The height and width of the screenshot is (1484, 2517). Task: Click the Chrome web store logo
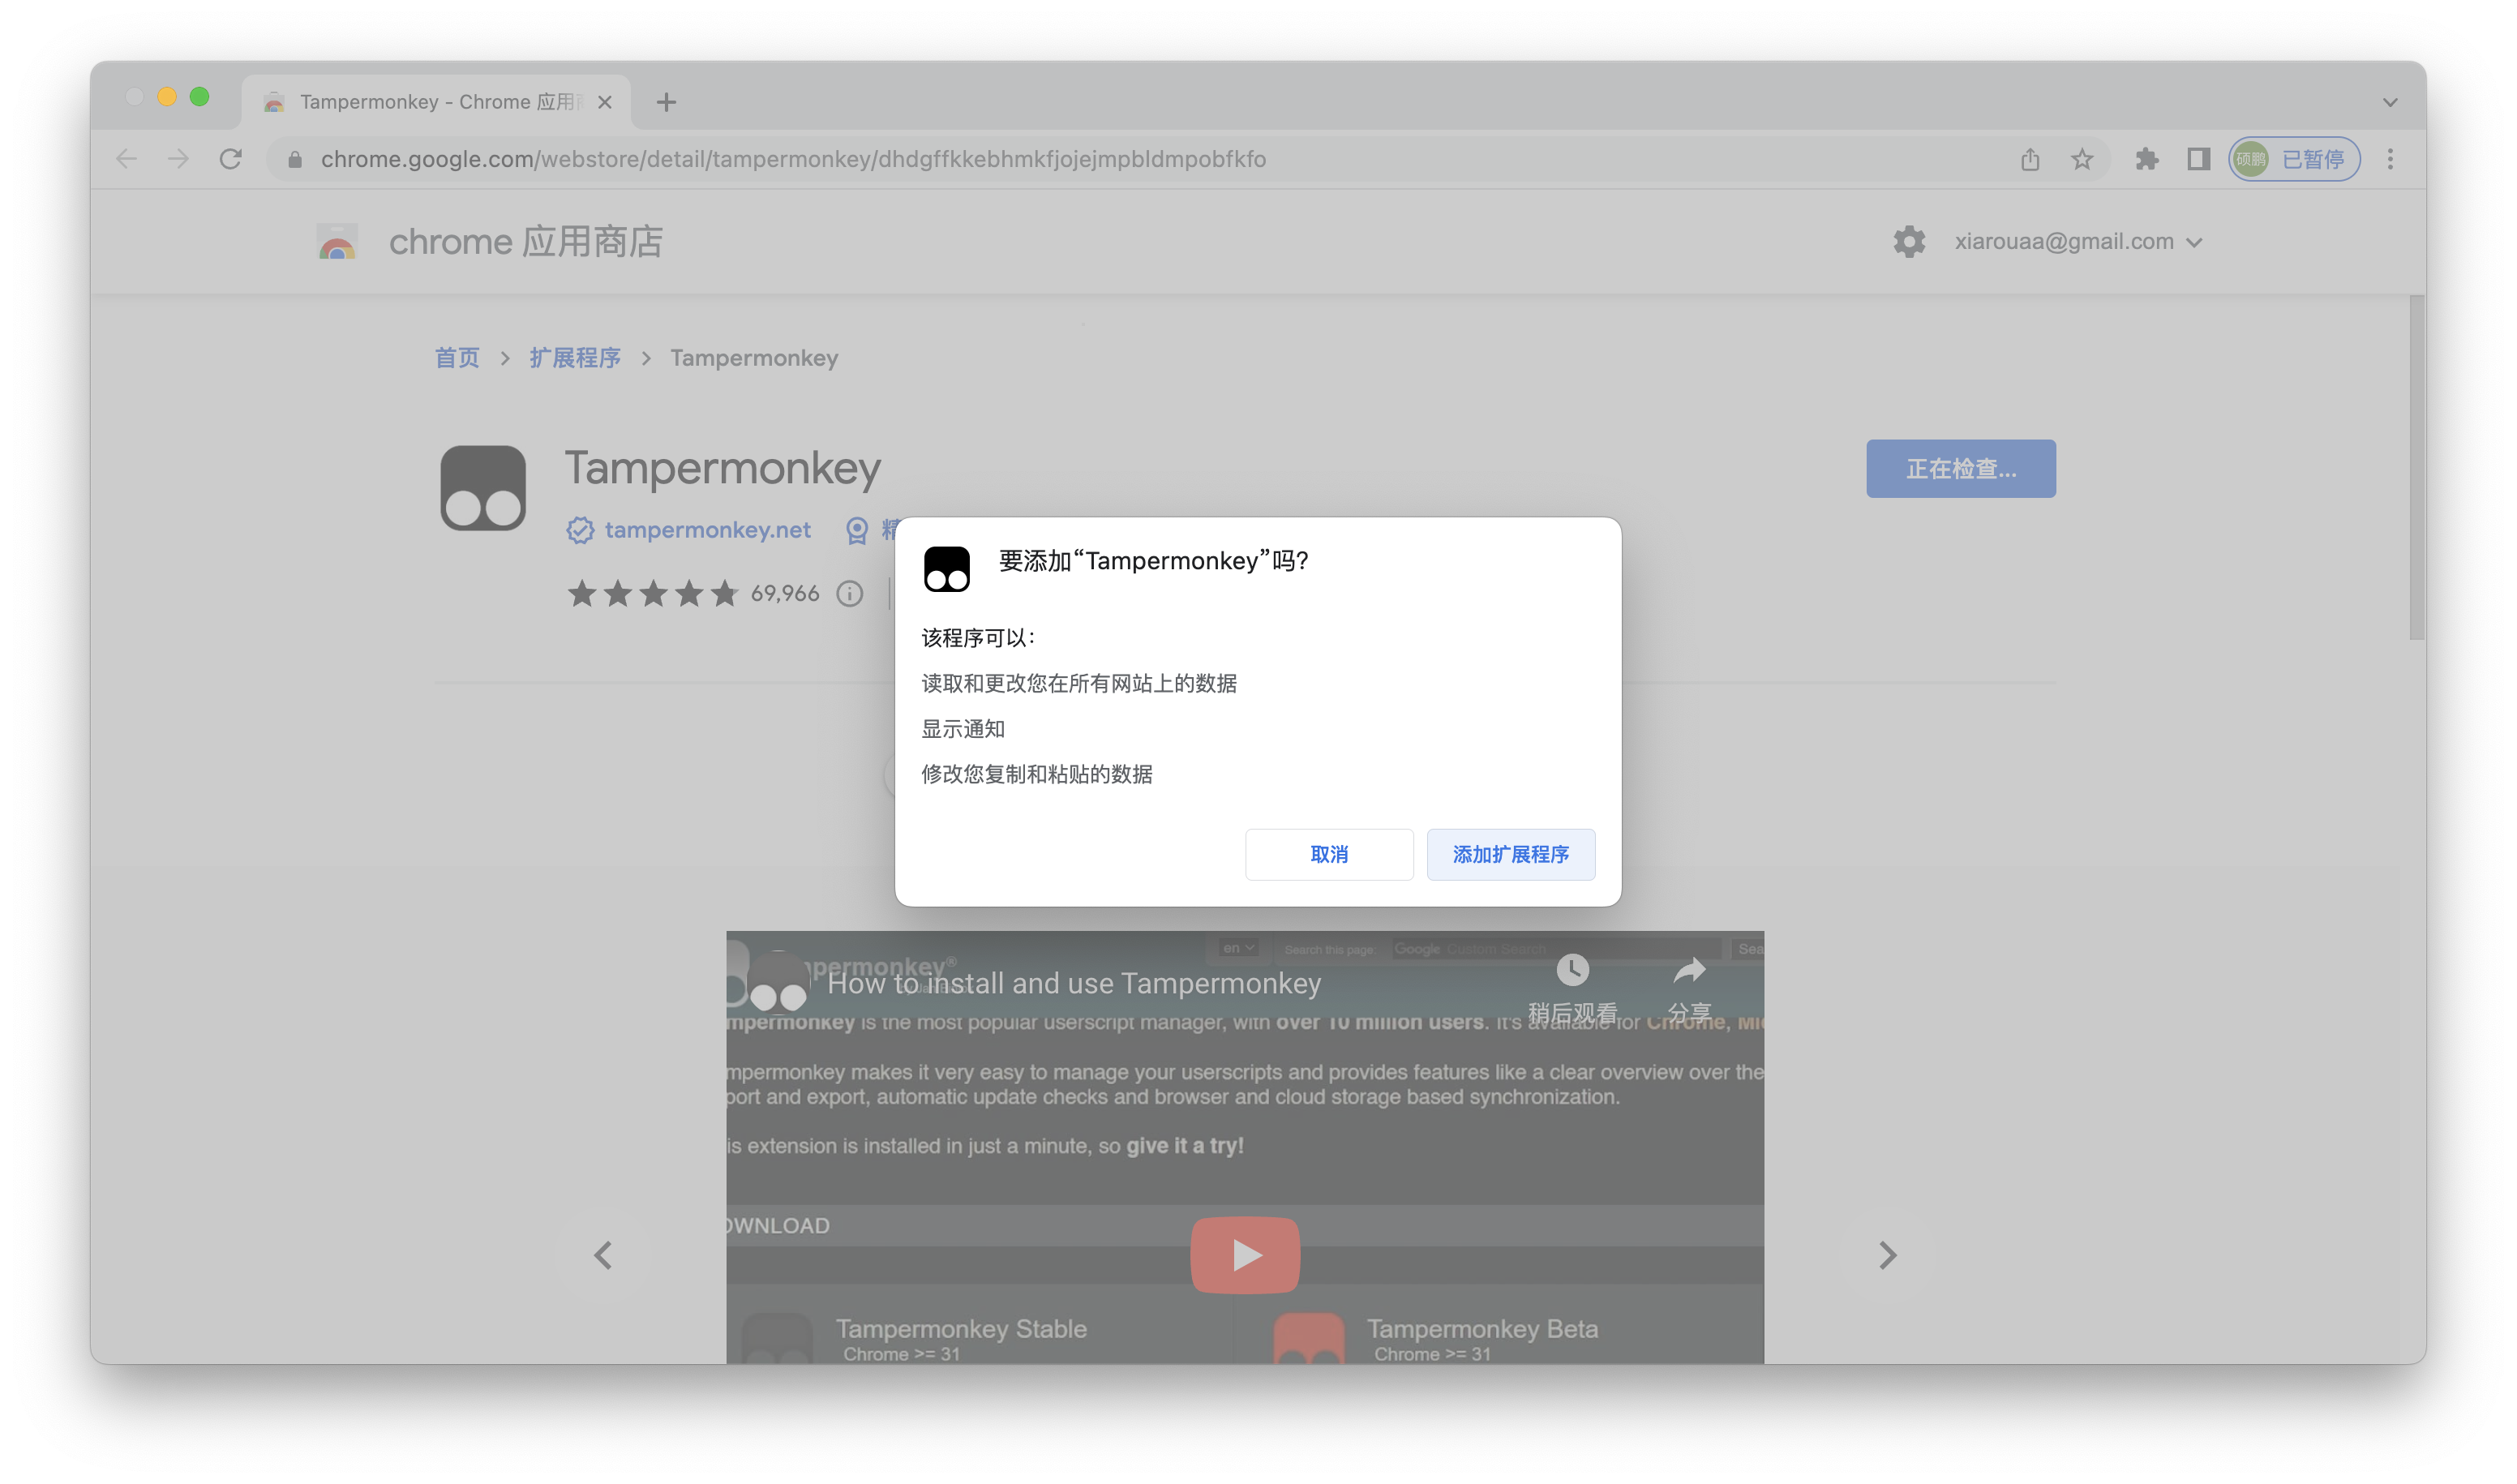[337, 242]
